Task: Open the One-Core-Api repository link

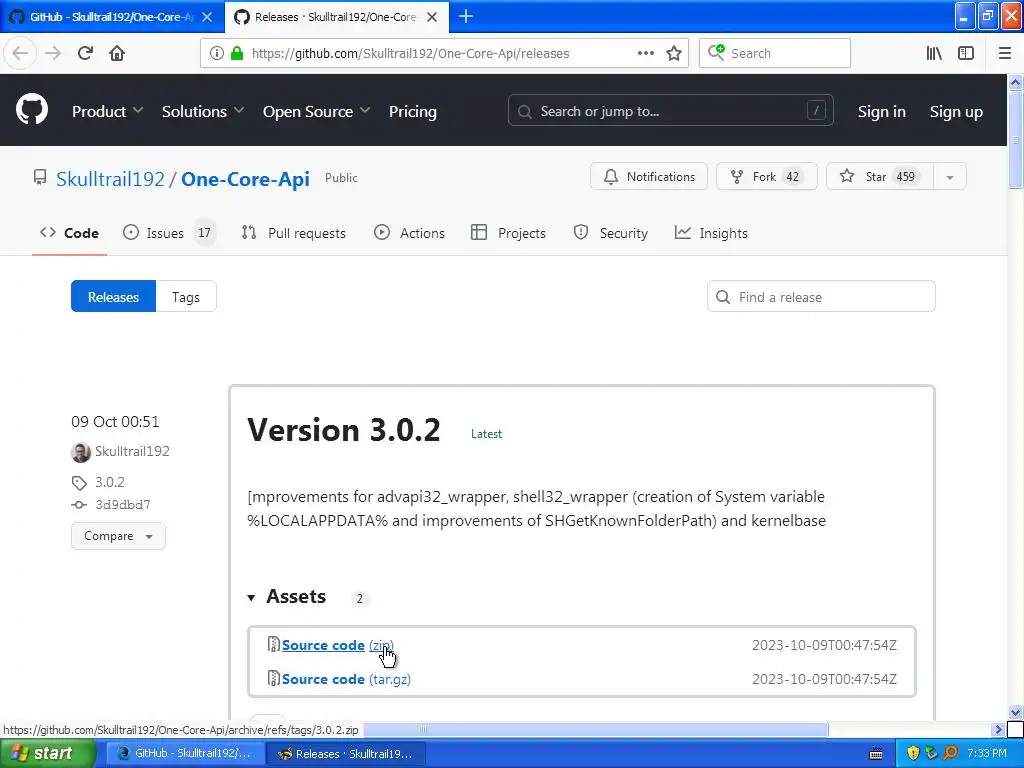Action: [245, 179]
